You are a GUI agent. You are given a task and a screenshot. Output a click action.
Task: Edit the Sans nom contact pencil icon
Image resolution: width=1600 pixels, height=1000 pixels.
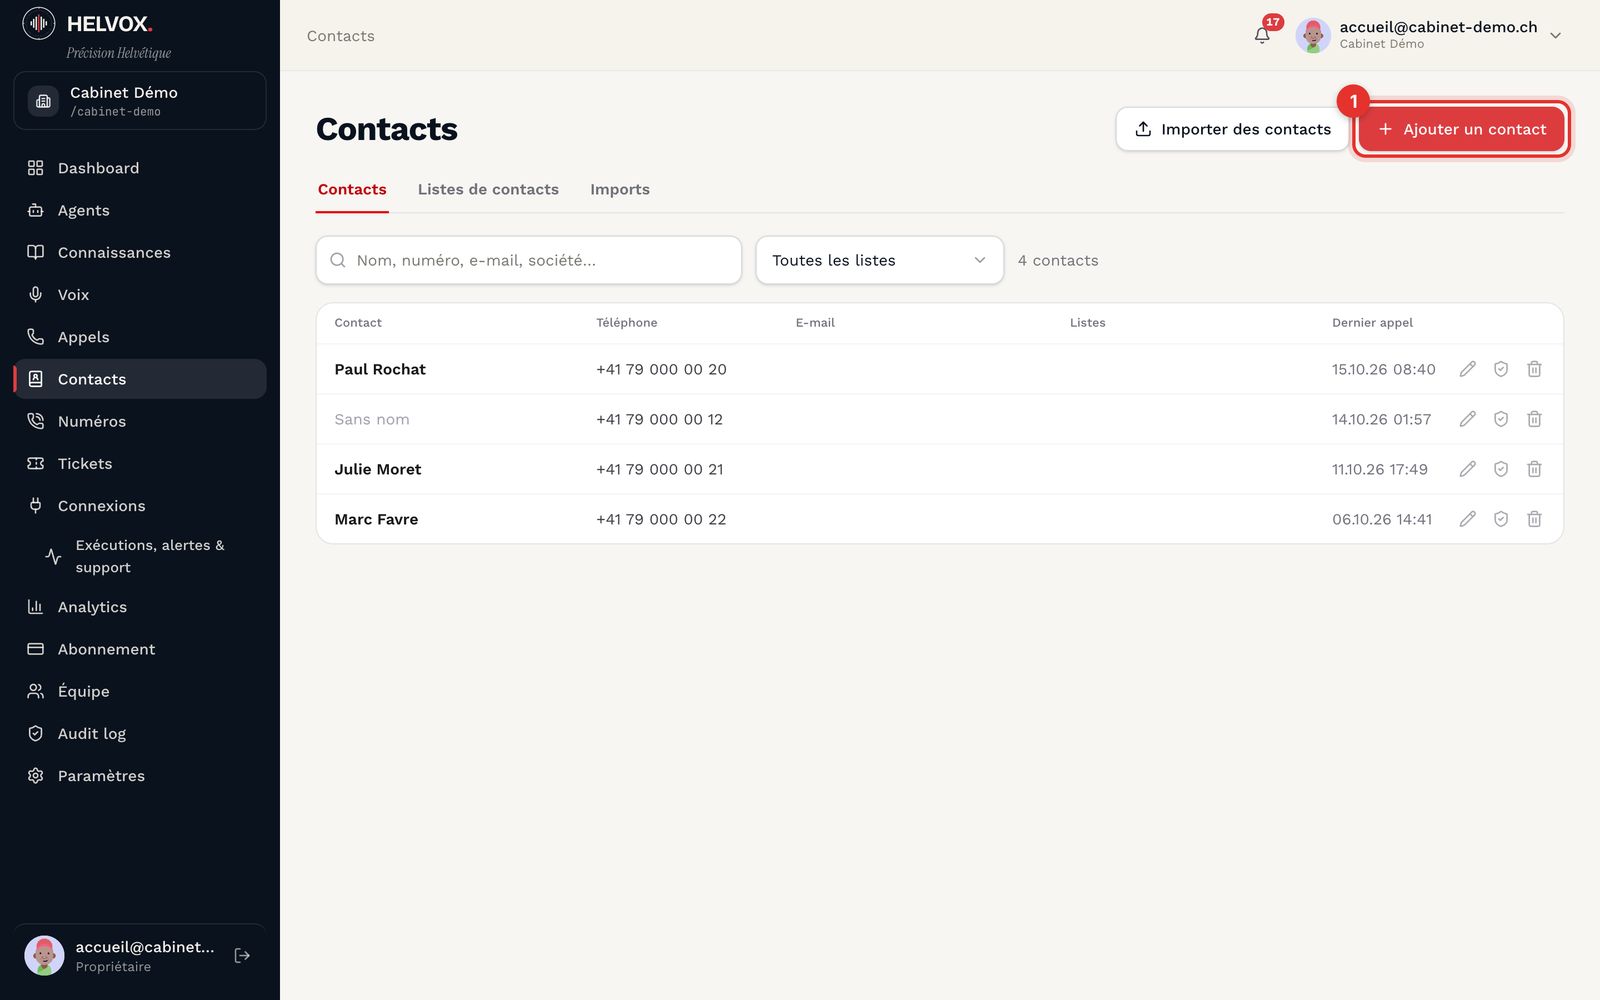pyautogui.click(x=1467, y=419)
